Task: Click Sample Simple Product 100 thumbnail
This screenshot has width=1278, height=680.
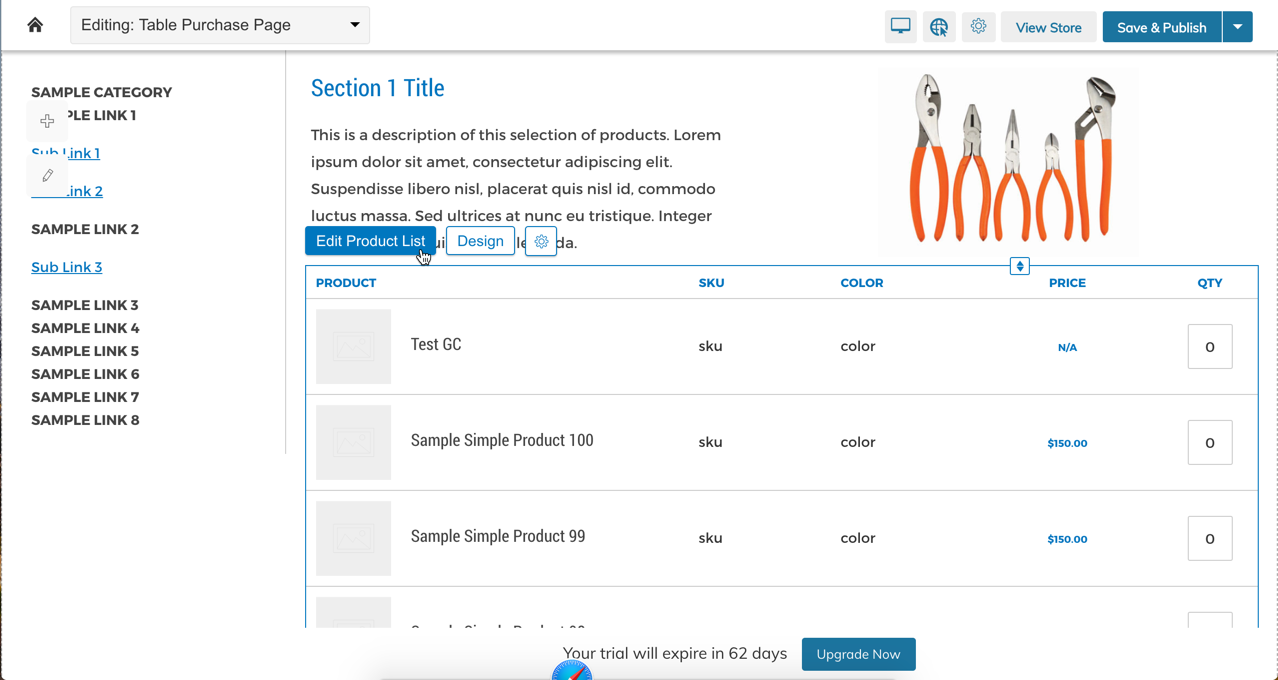Action: [x=354, y=443]
